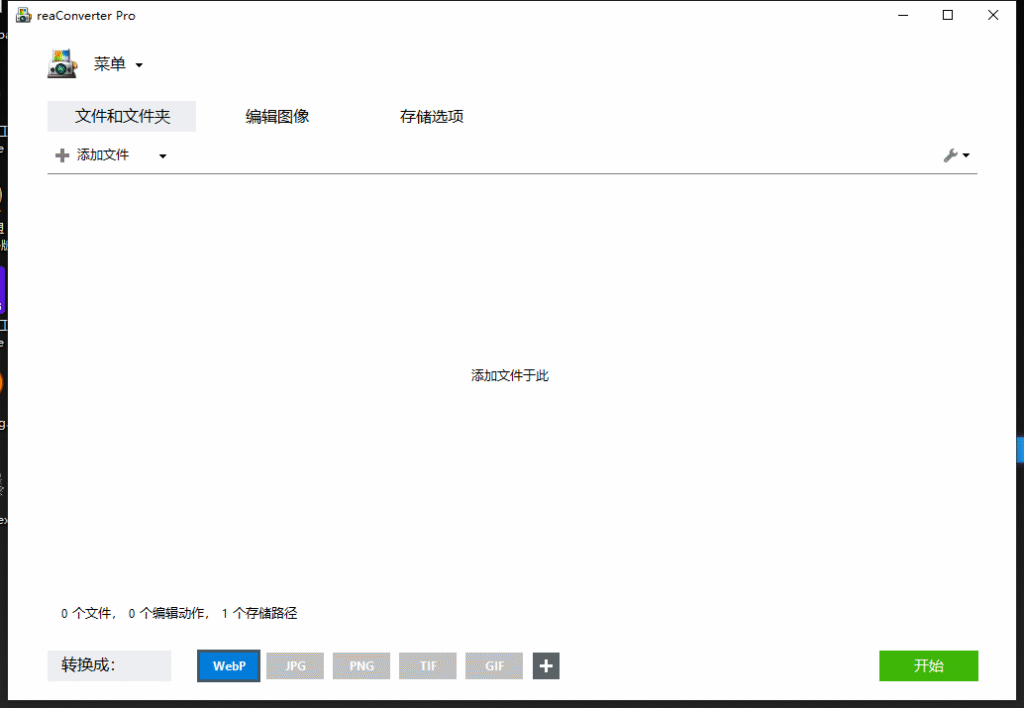Click the reaConverter logo beside 菜单
The width and height of the screenshot is (1024, 708).
click(x=62, y=64)
